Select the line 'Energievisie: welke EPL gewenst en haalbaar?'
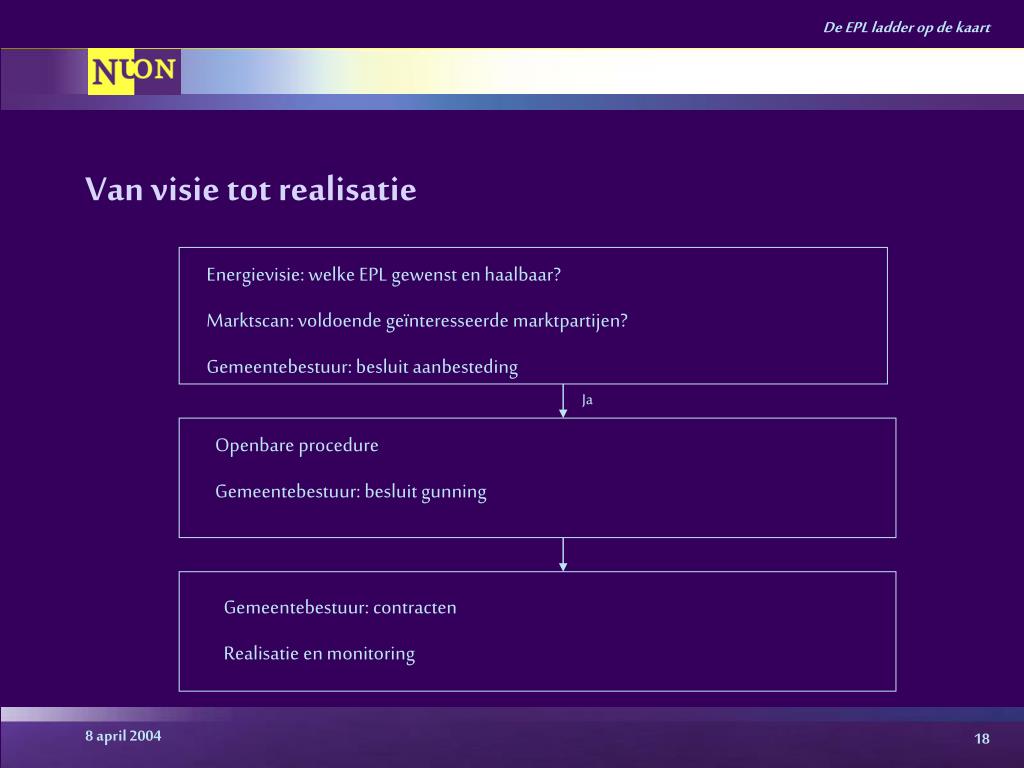This screenshot has height=768, width=1024. point(383,275)
